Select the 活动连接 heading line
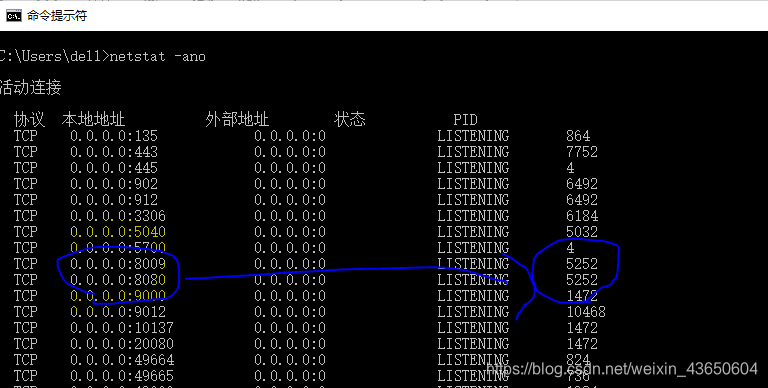768x388 pixels. tap(30, 88)
